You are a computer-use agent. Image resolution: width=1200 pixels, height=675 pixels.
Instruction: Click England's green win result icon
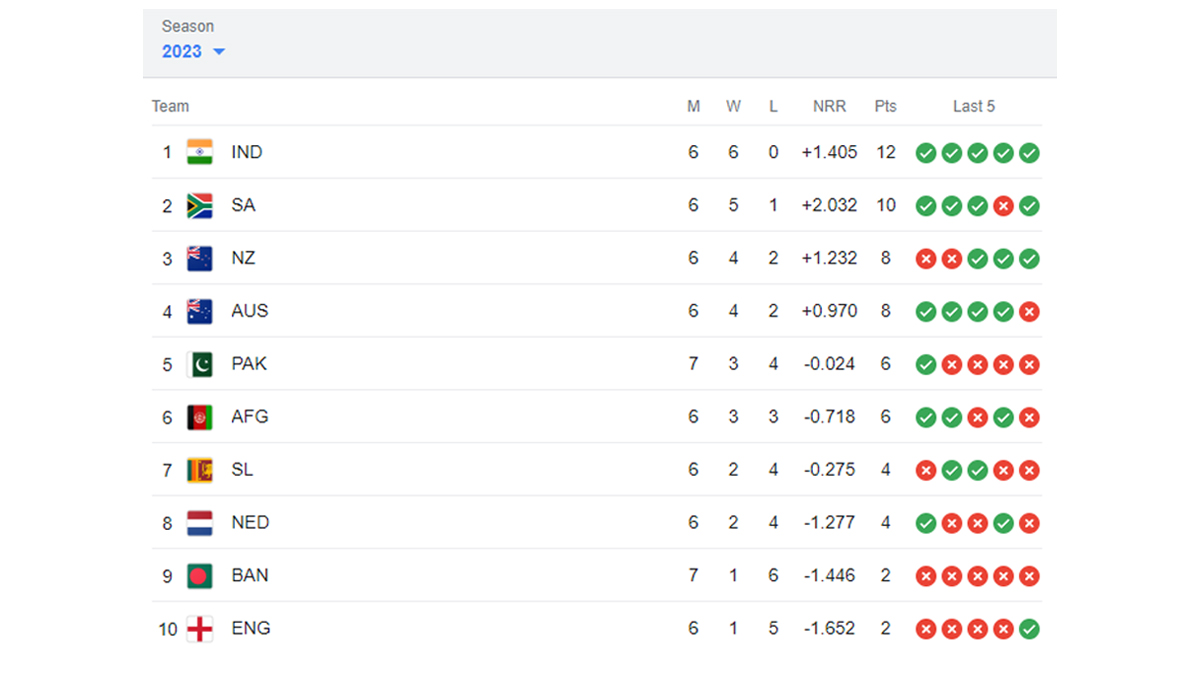point(1029,629)
